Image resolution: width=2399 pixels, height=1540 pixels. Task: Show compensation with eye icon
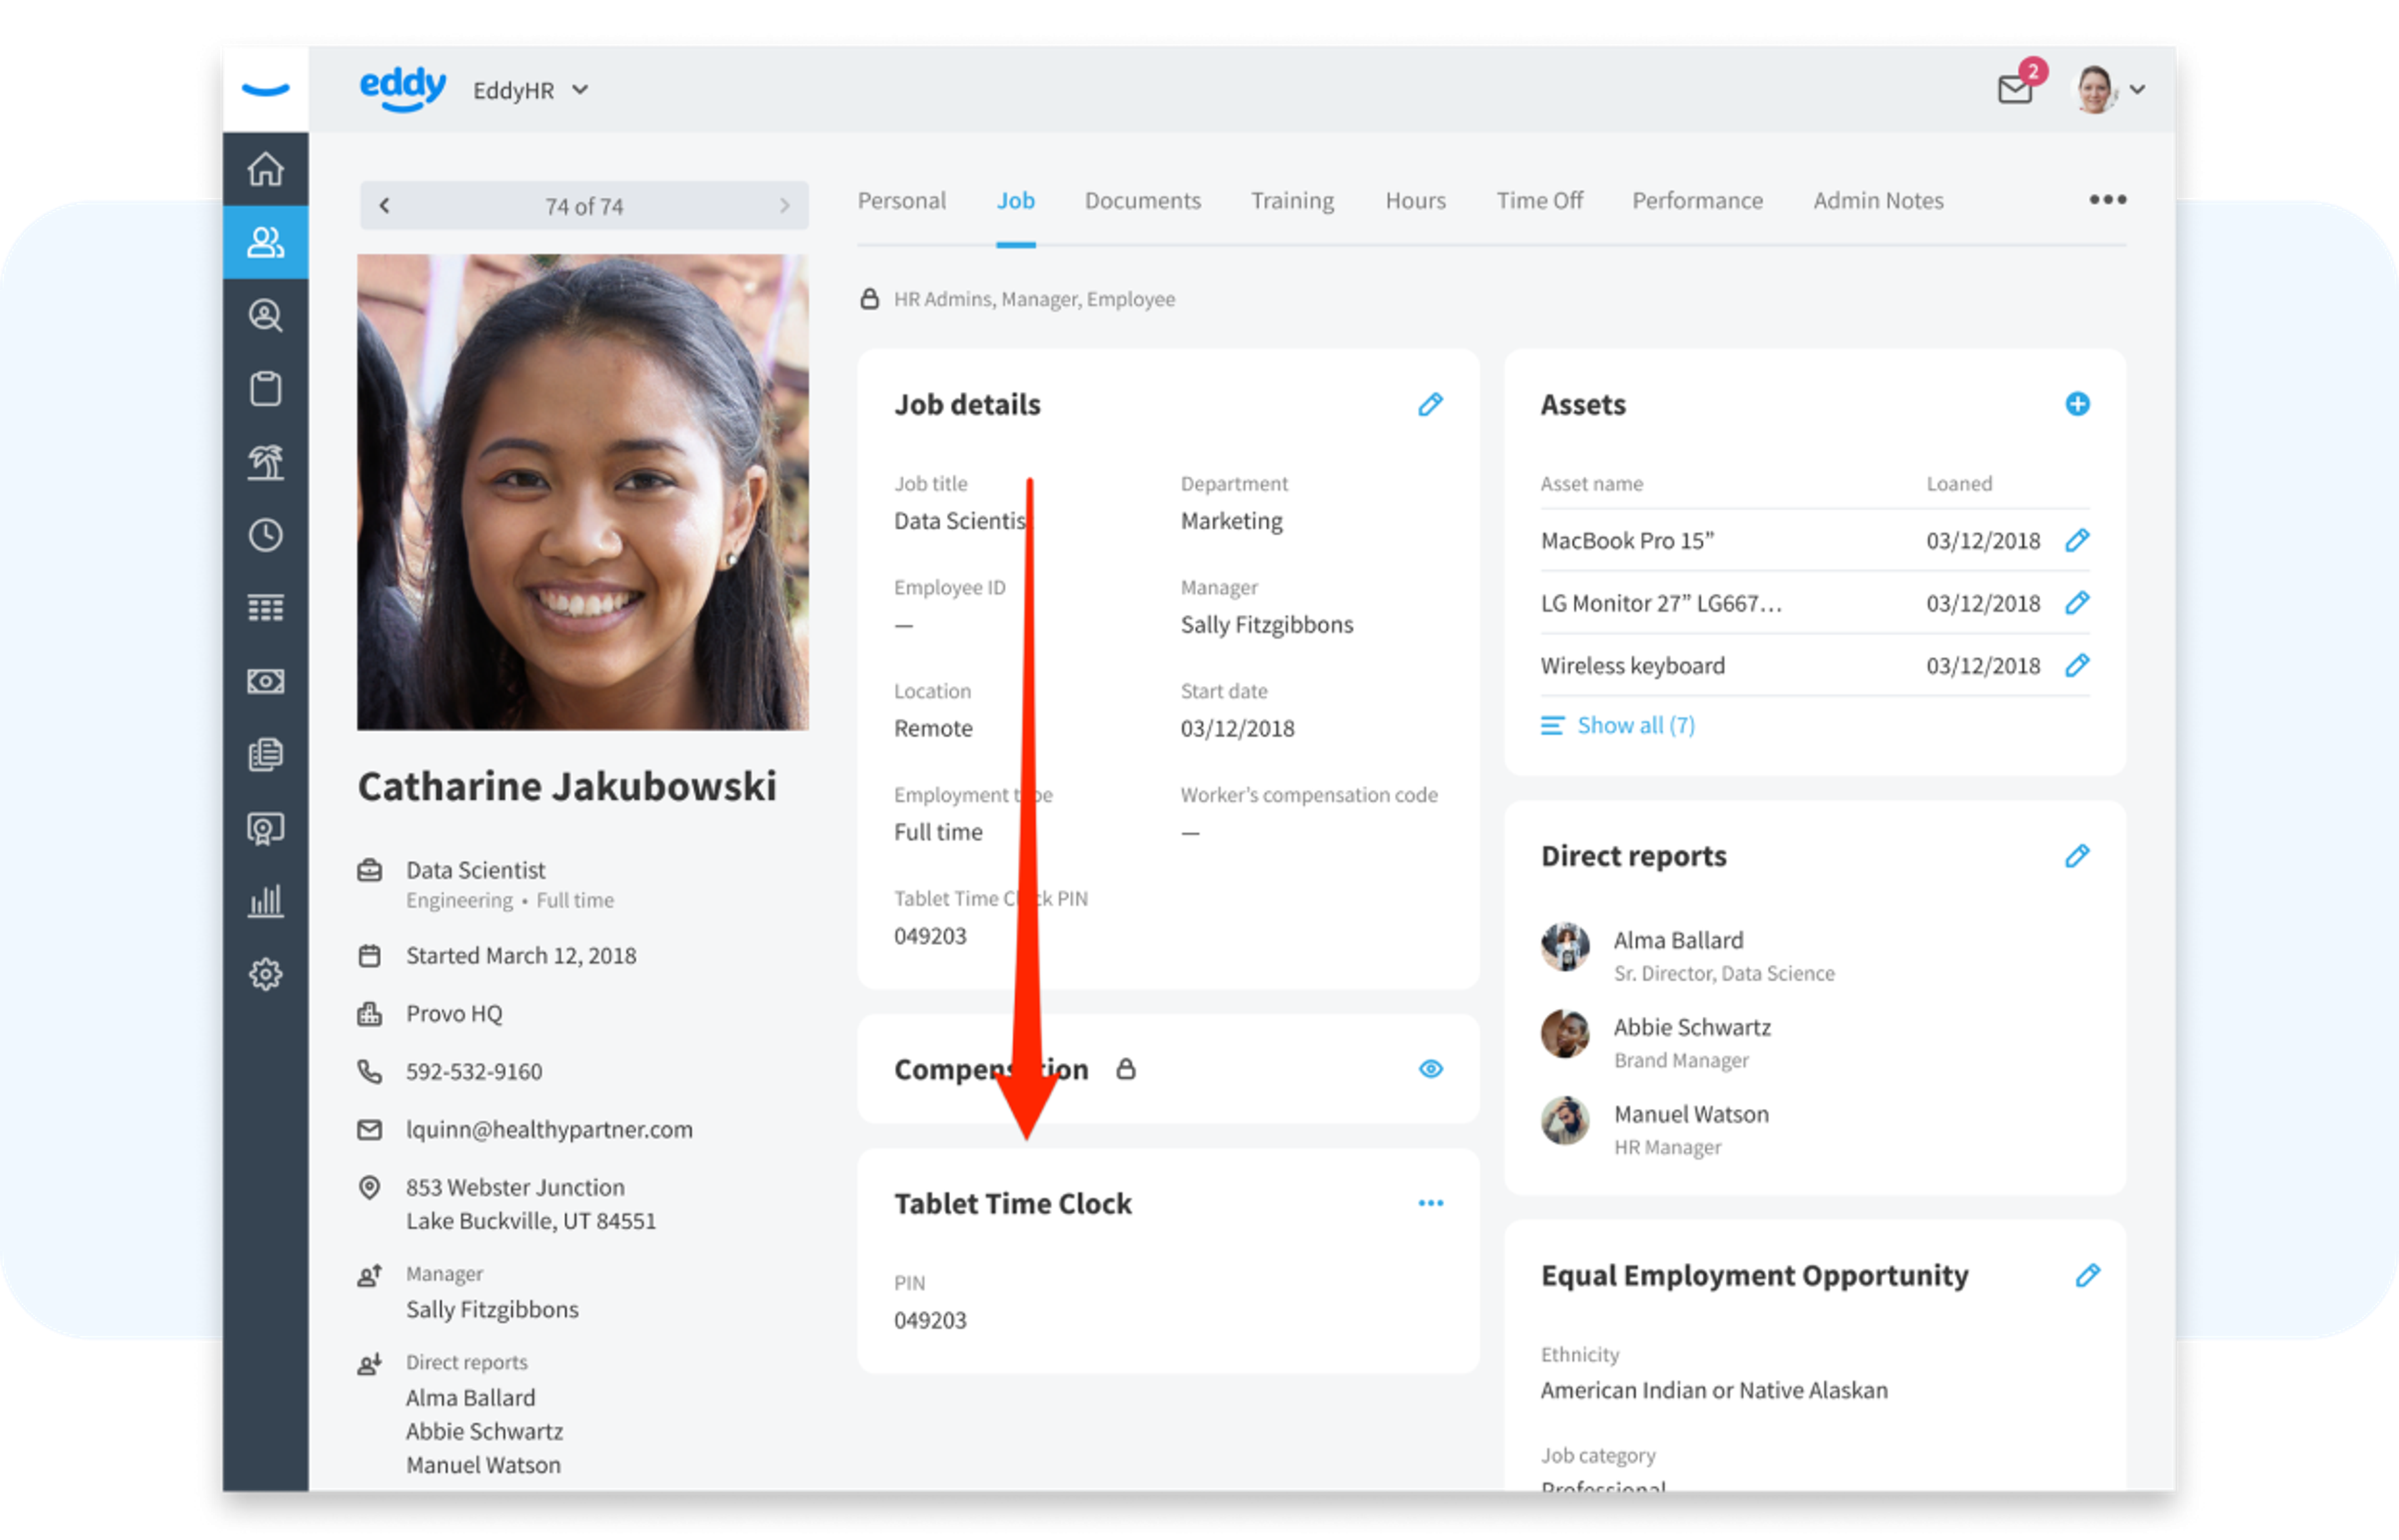[1430, 1069]
